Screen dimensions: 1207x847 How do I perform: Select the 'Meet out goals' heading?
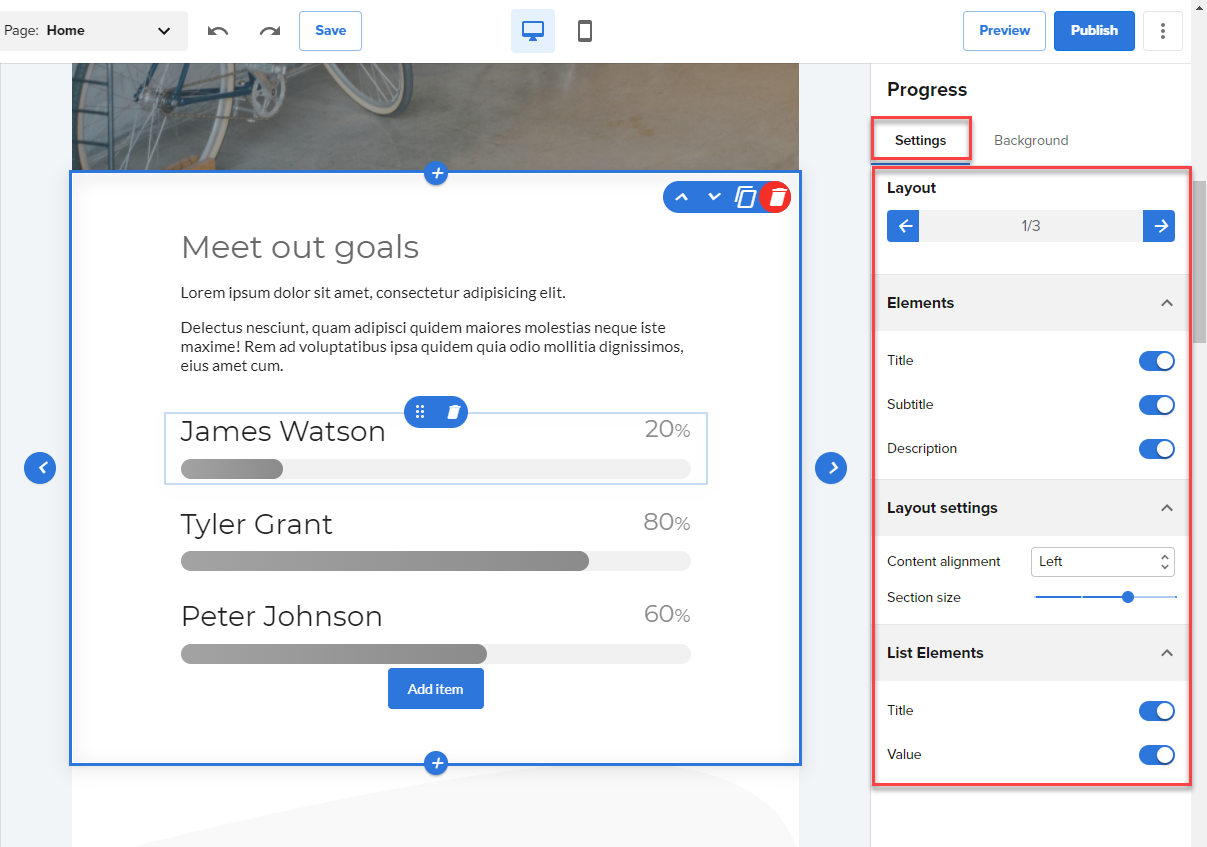[x=300, y=247]
